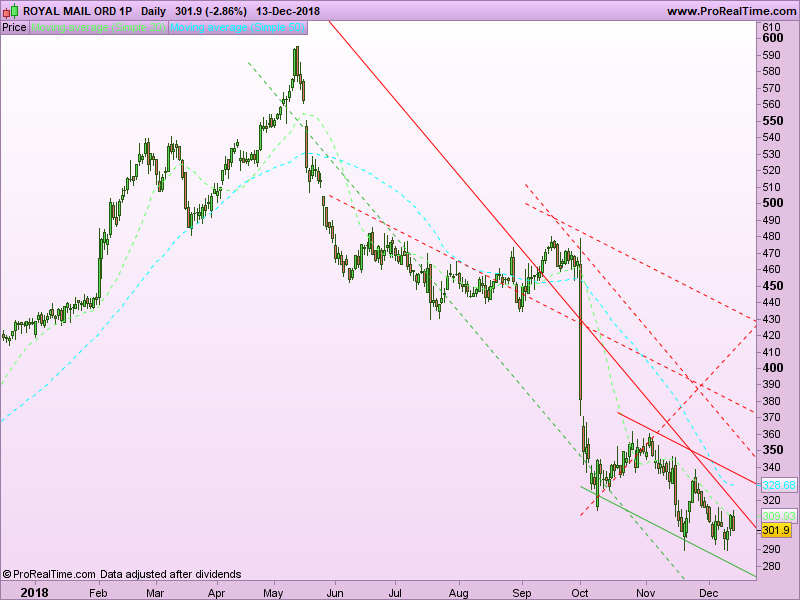The height and width of the screenshot is (600, 800).
Task: Click the 13-Dec-2018 date label
Action: coord(288,11)
